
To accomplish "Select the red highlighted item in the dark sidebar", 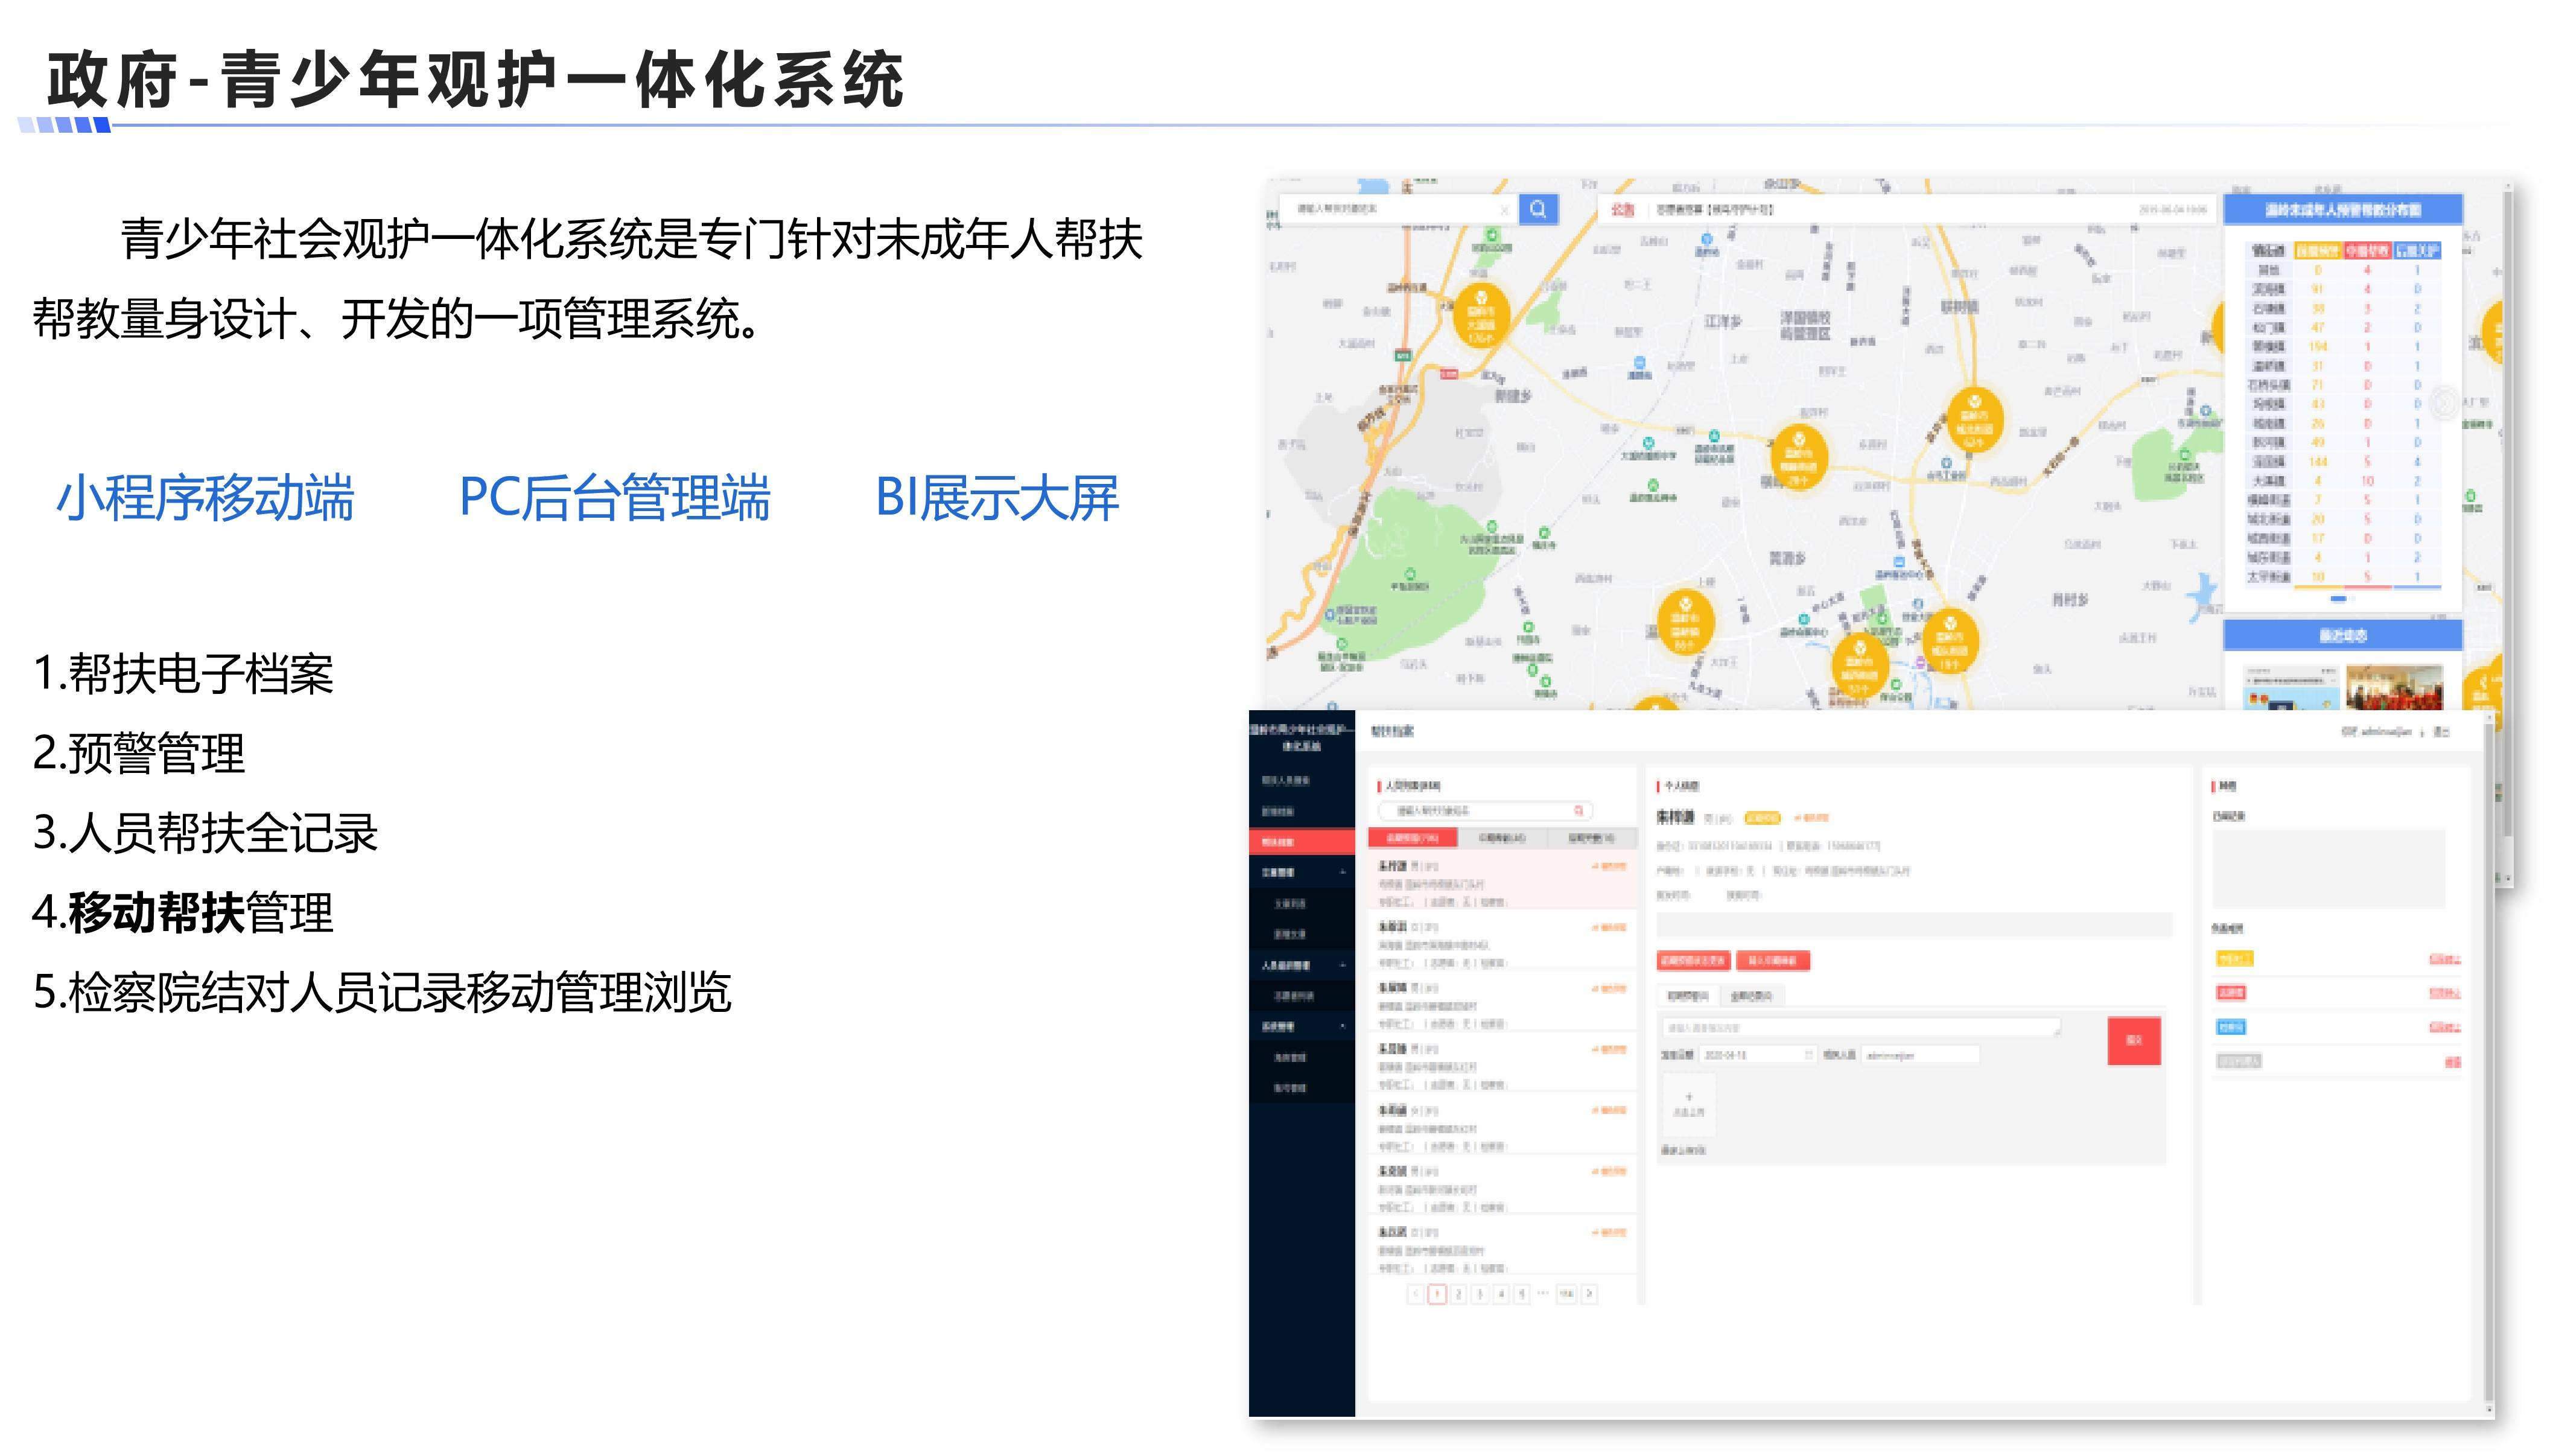I will pos(1302,842).
